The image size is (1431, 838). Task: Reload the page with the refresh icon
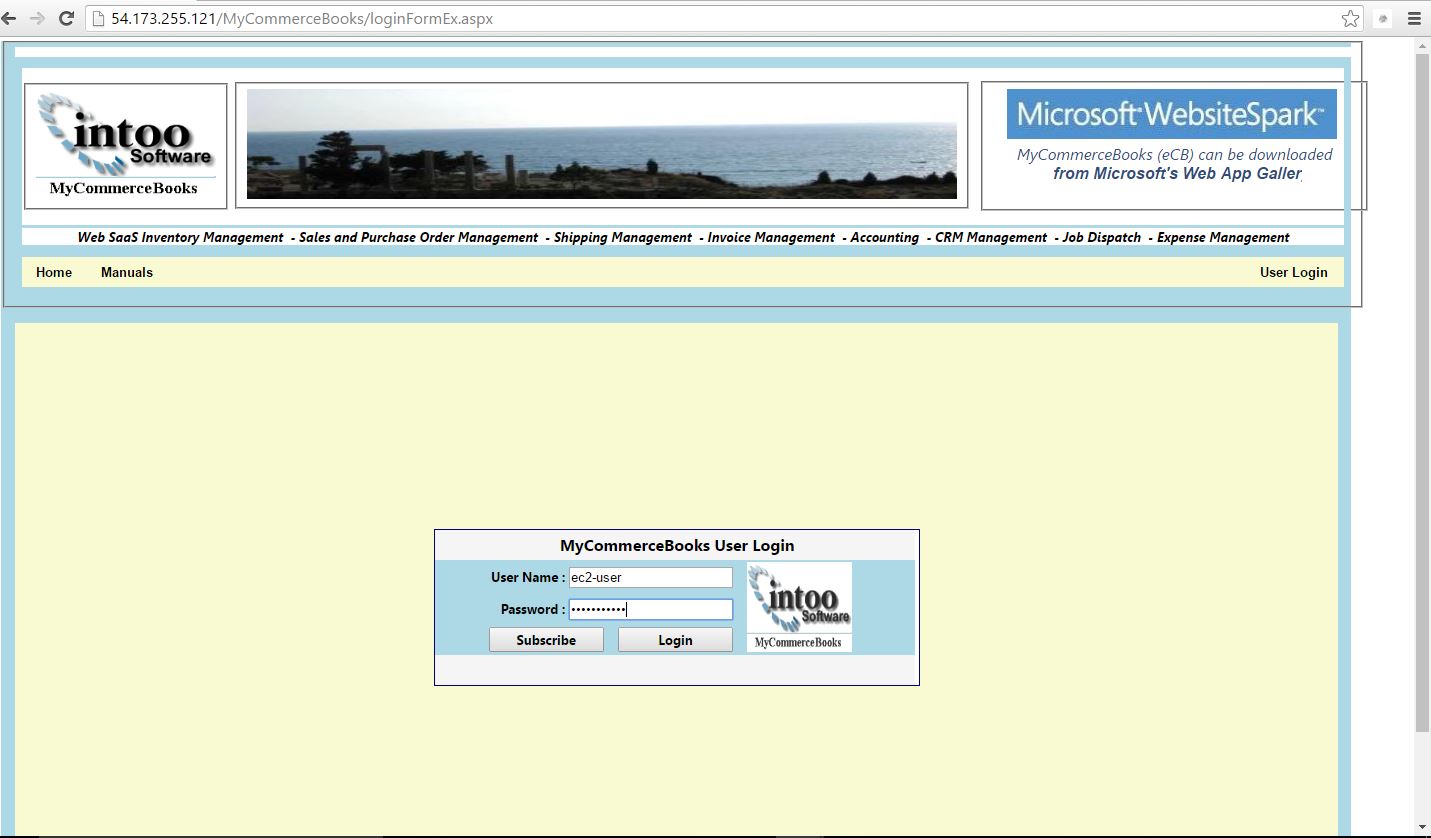(66, 19)
